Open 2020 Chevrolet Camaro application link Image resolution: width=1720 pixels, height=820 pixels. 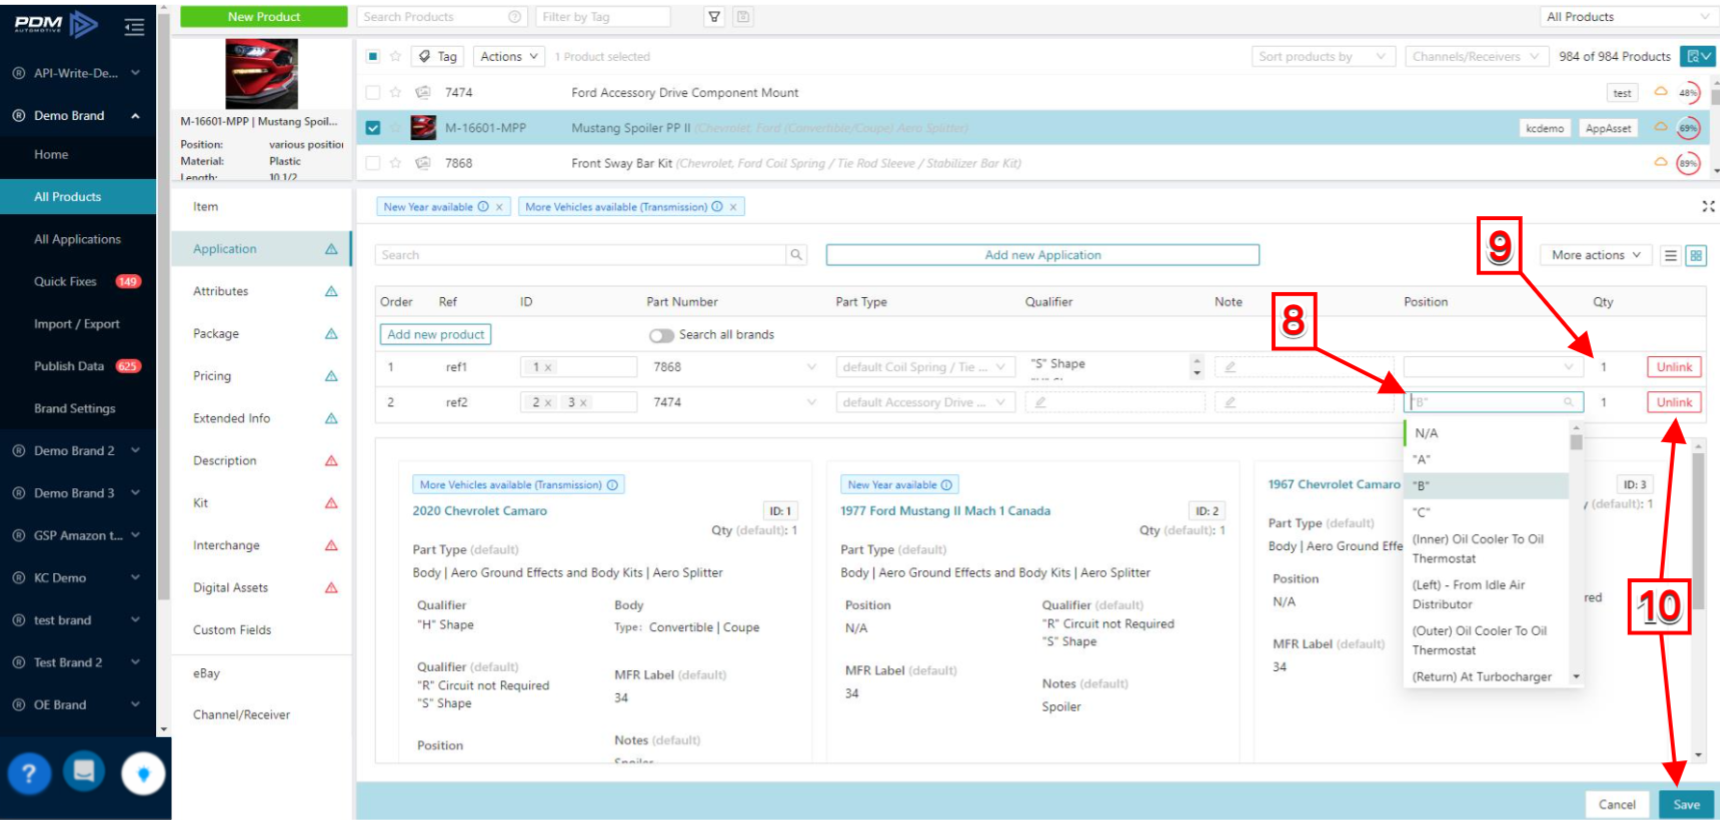pos(480,511)
